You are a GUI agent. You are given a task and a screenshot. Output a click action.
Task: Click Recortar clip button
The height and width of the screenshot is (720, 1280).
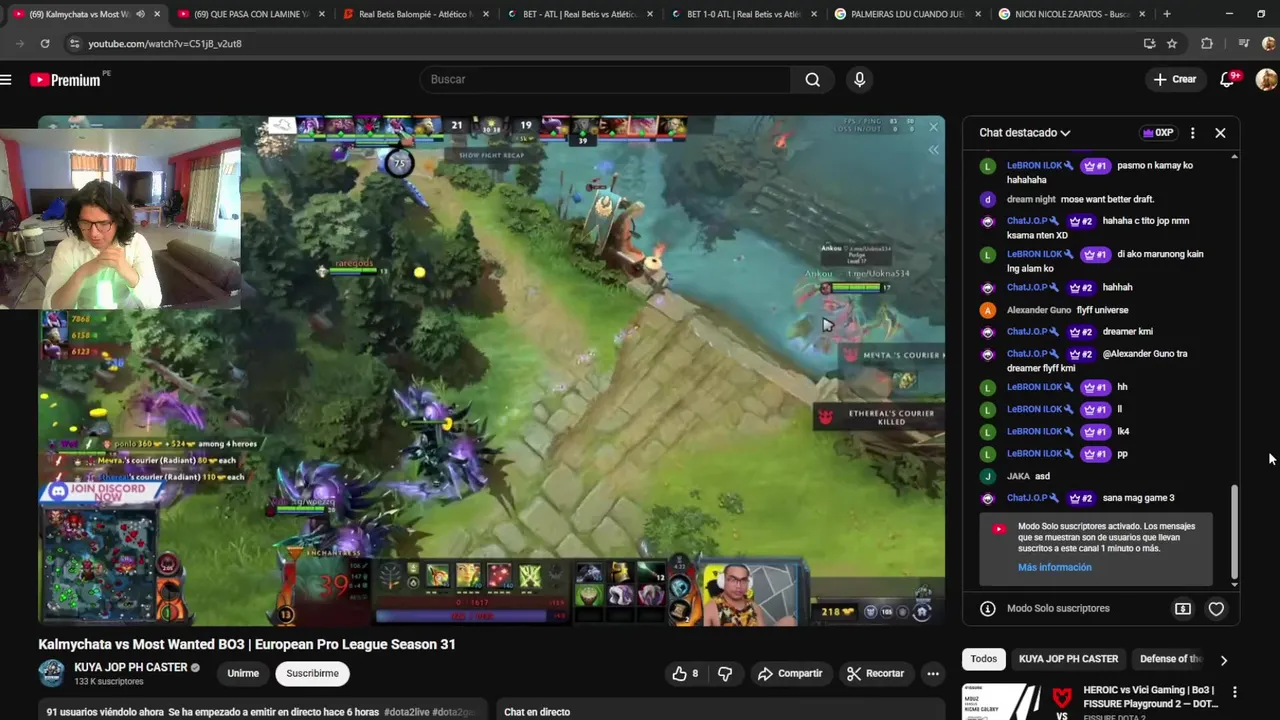coord(875,674)
